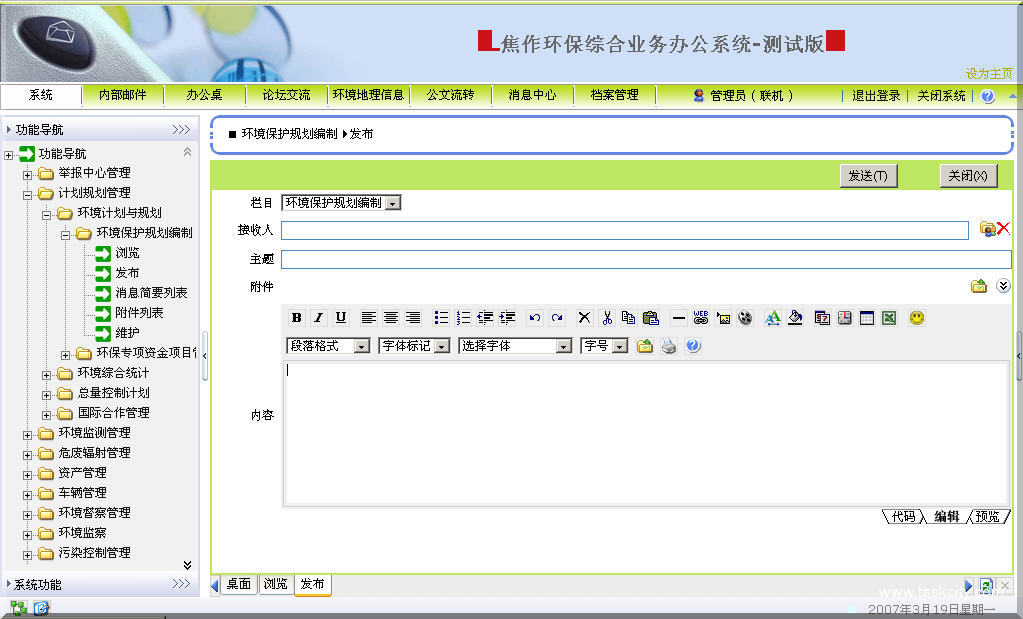Expand the 环境监测管理 tree node

point(28,433)
